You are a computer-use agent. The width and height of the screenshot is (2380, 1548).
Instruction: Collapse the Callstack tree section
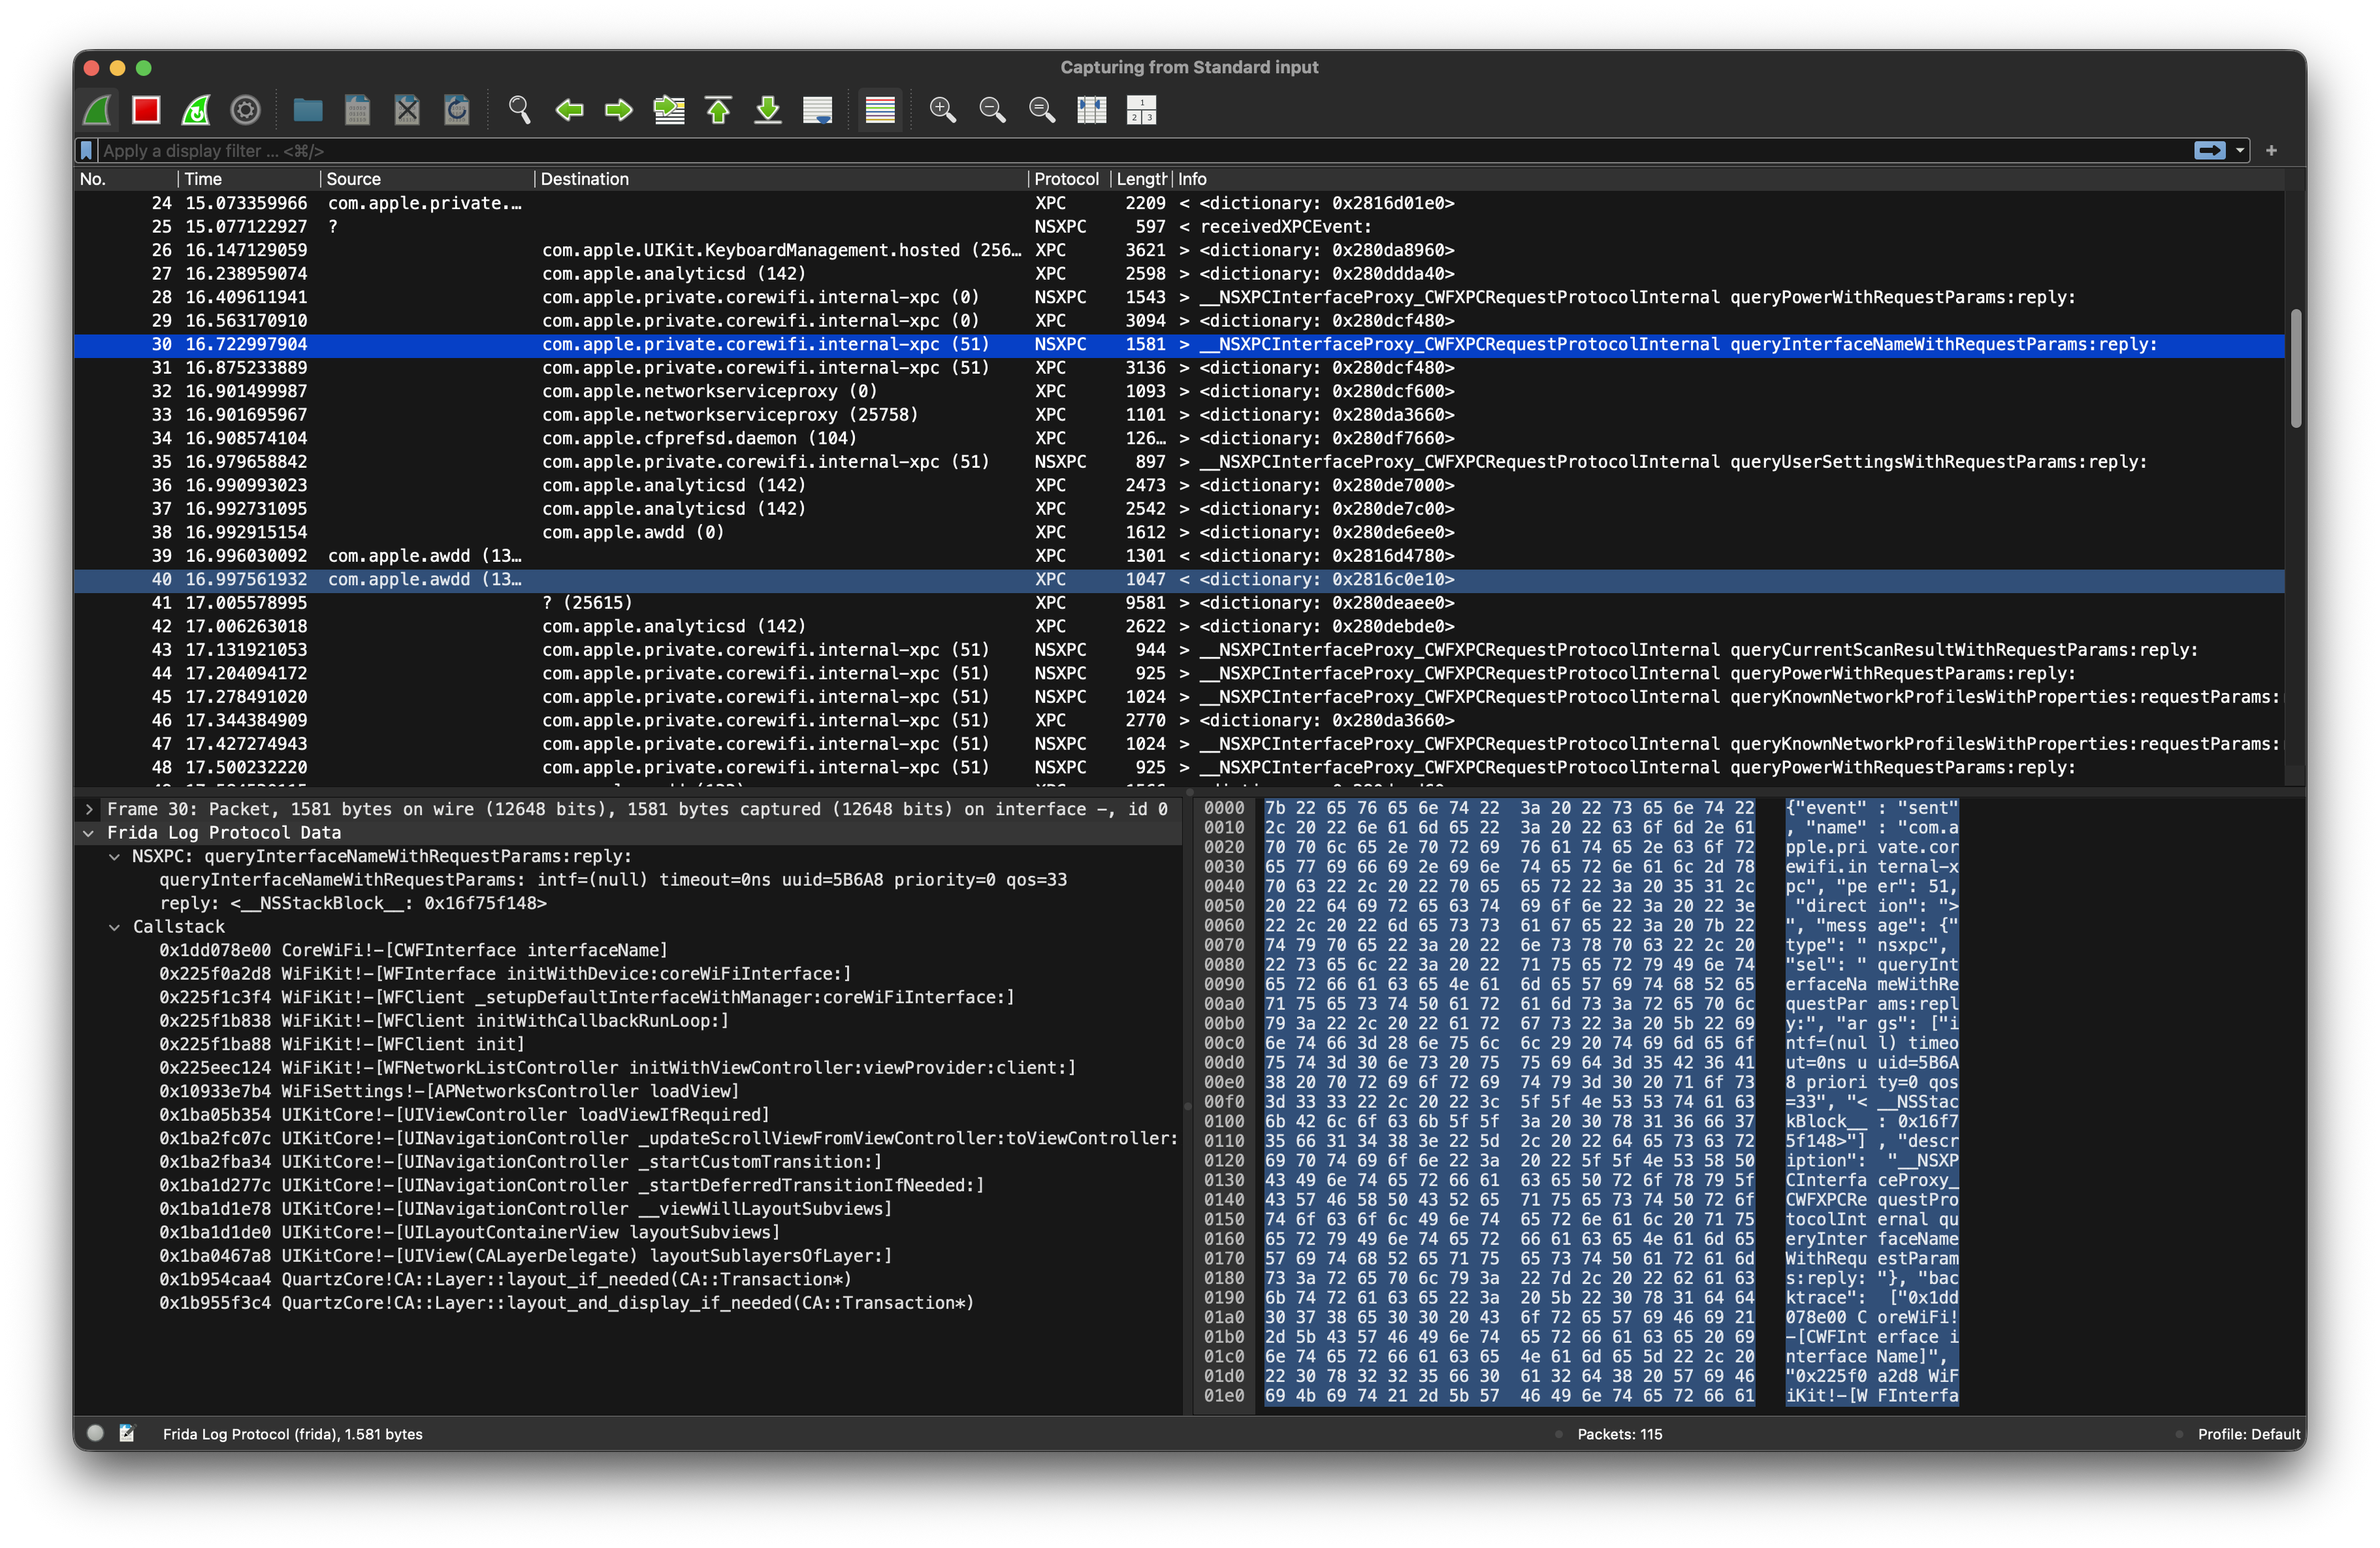point(114,927)
